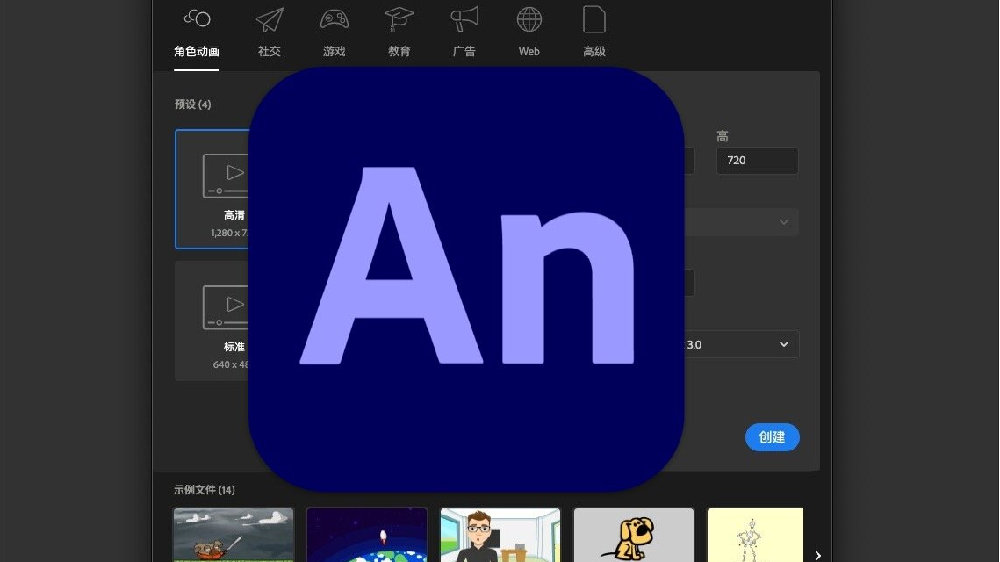1000x562 pixels.
Task: Open the 高级 advanced tab
Action: pyautogui.click(x=594, y=33)
